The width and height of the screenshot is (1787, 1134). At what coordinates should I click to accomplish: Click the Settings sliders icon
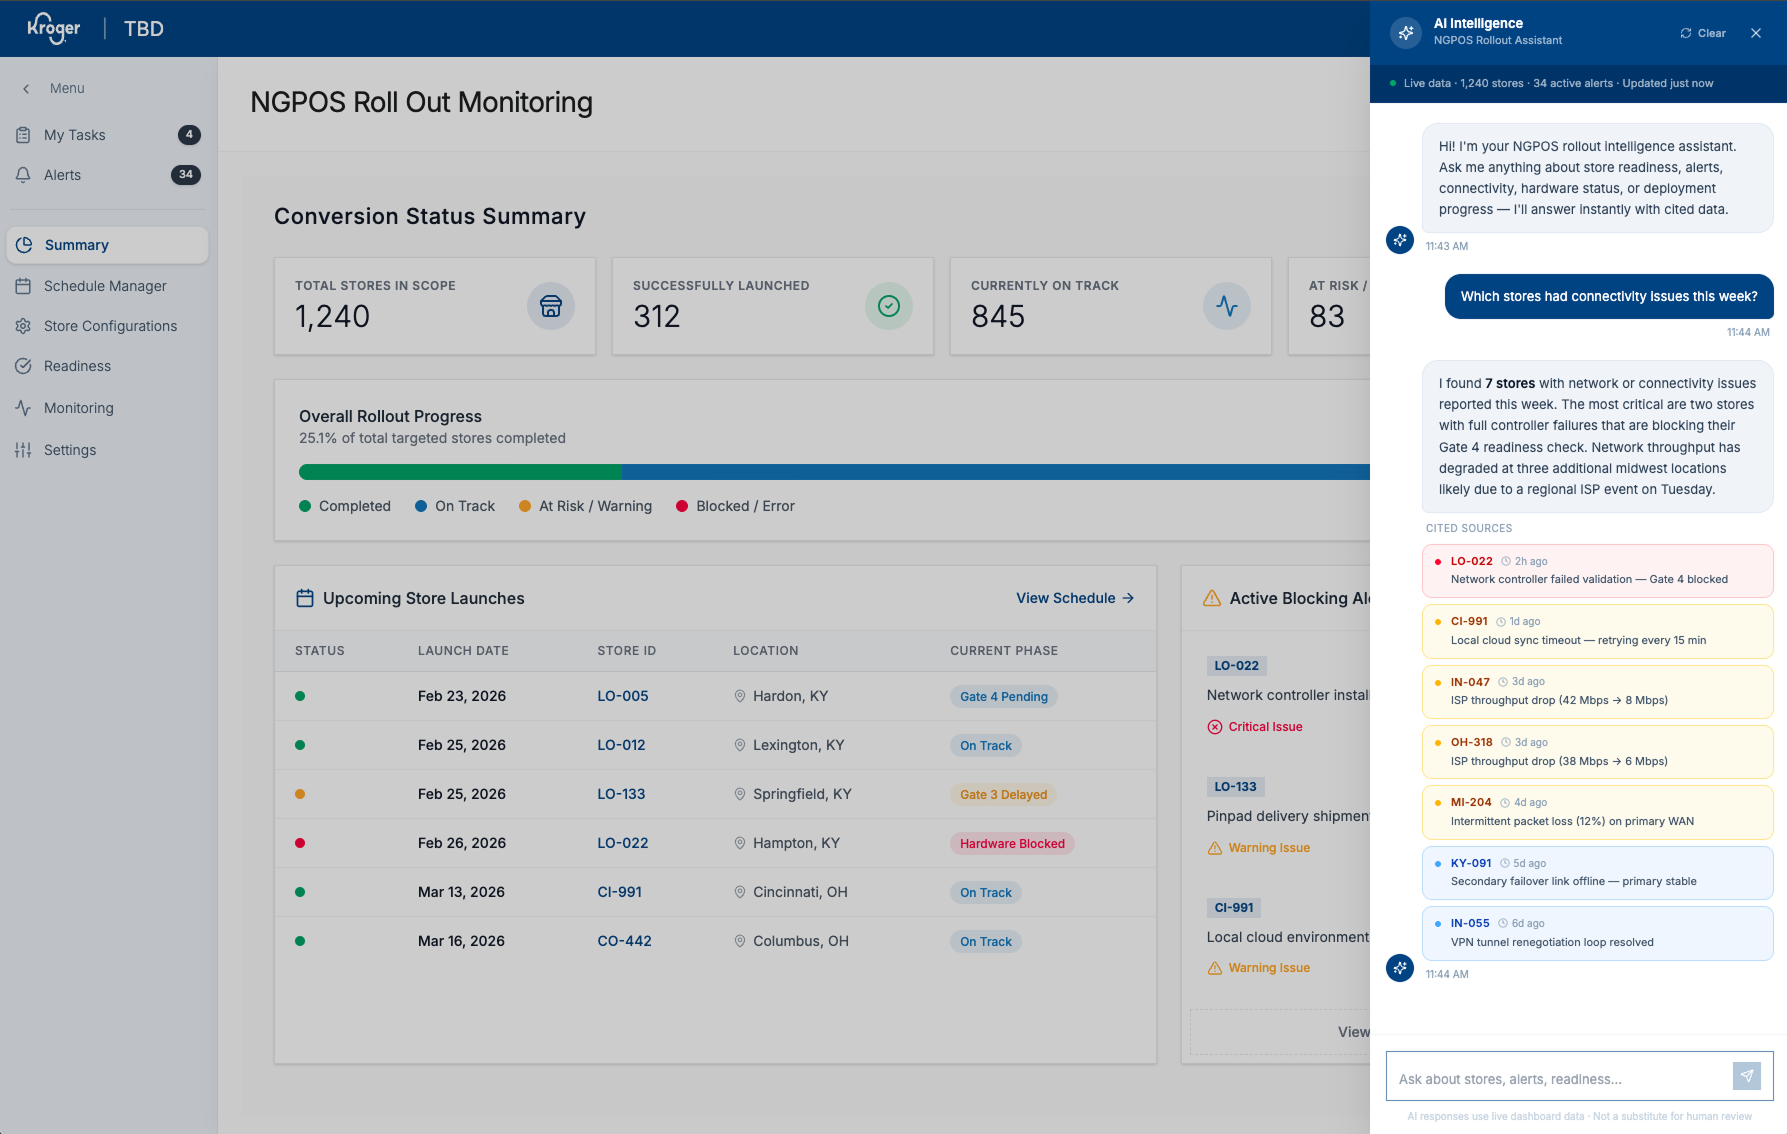23,450
